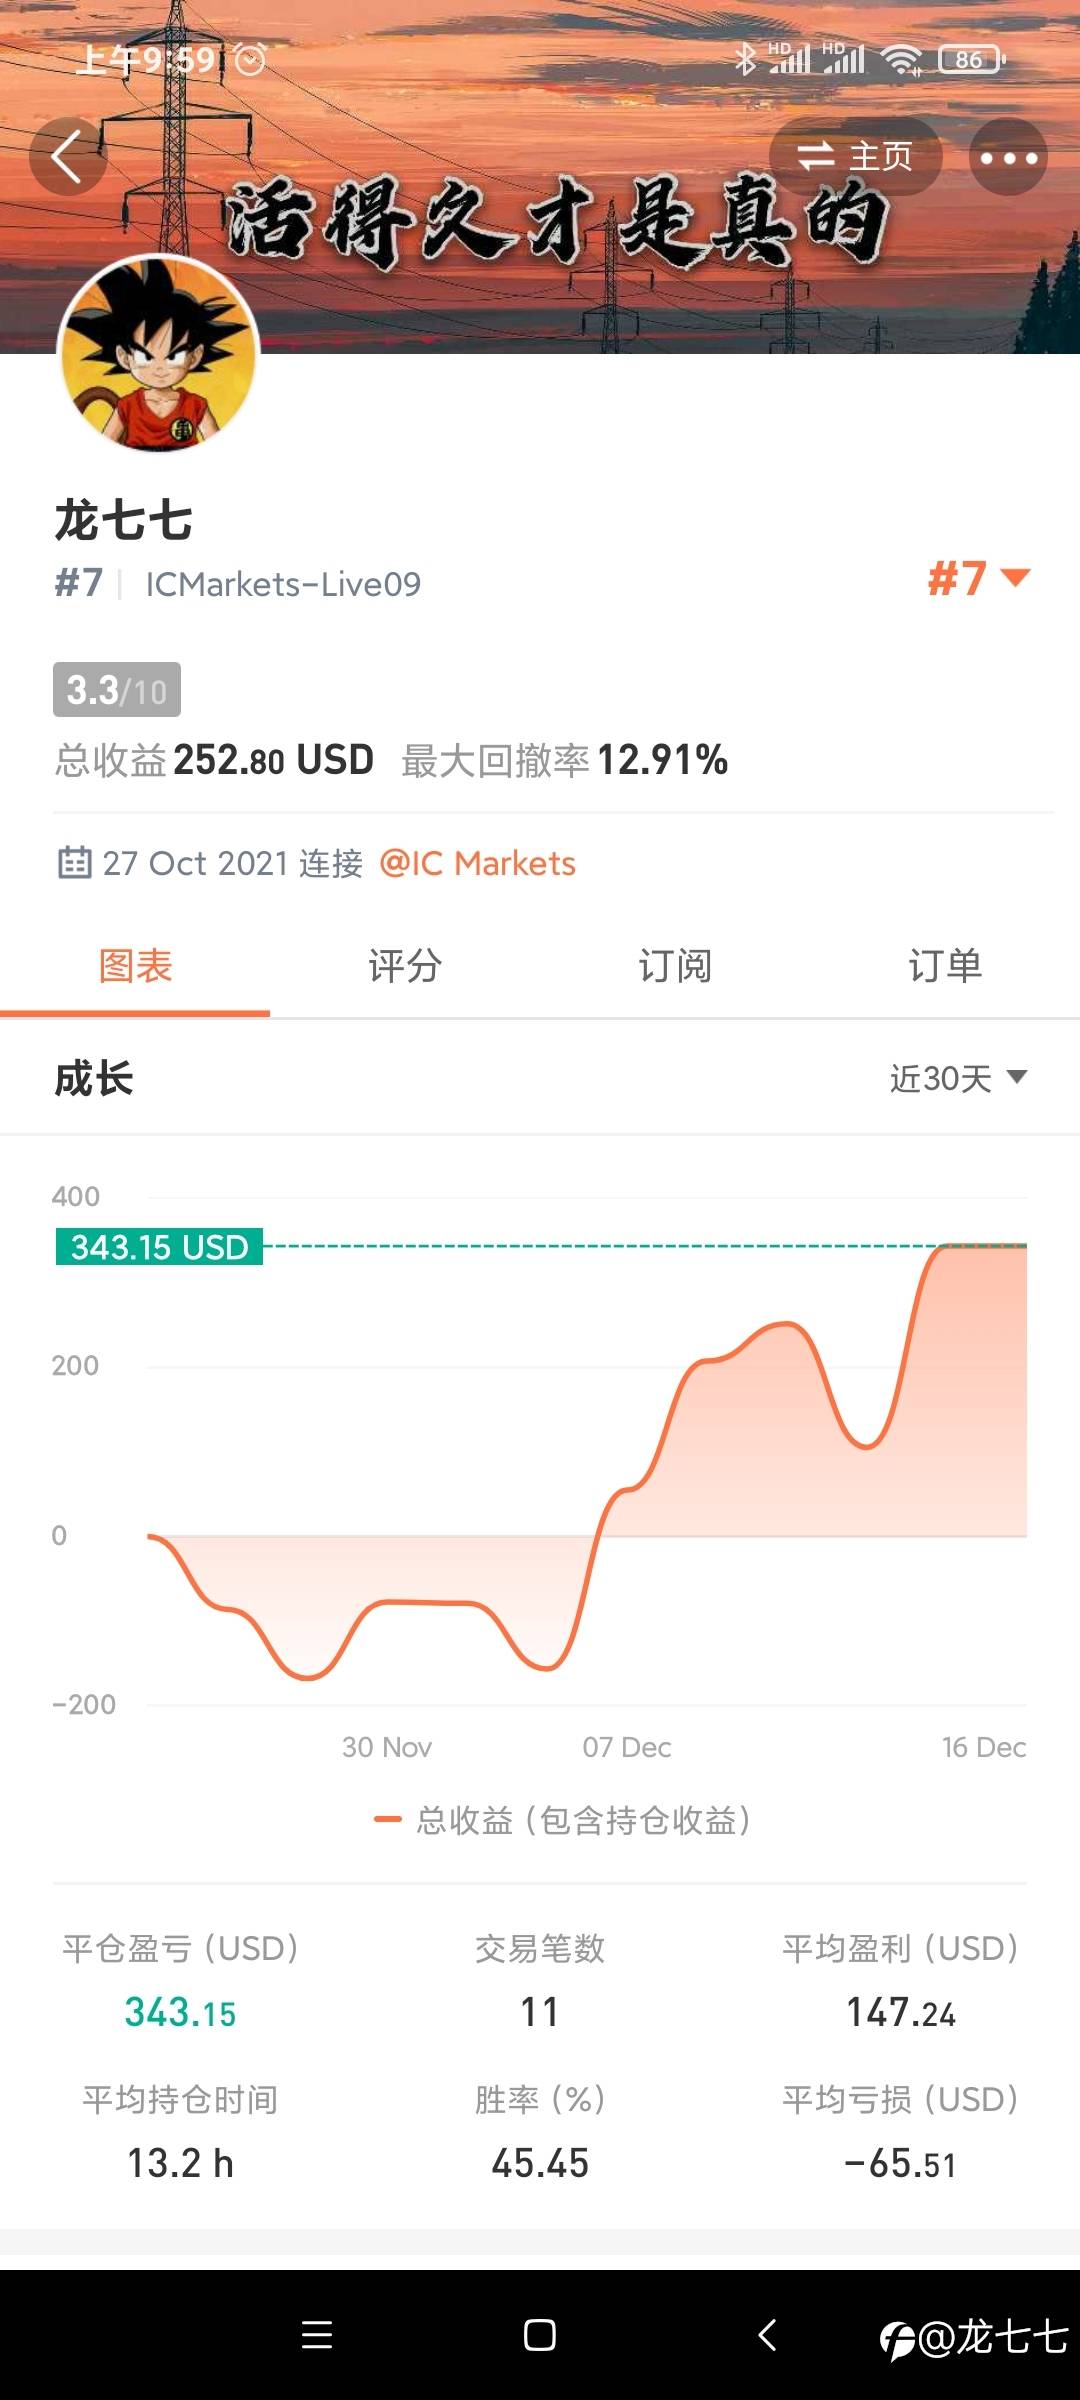Open the three-dot more options menu

pyautogui.click(x=1008, y=157)
